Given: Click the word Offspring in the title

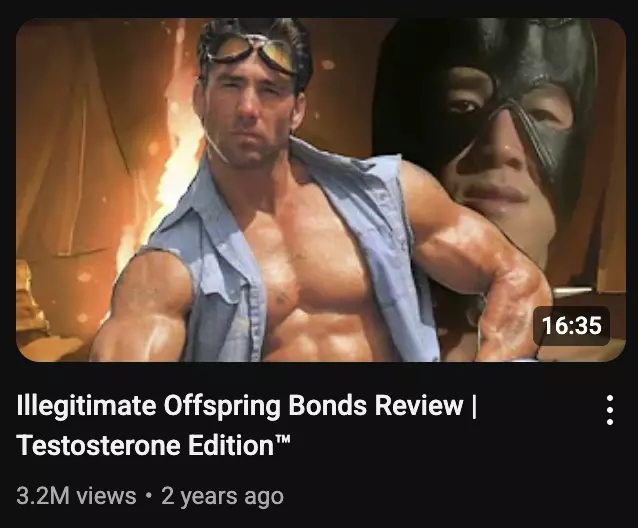Looking at the screenshot, I should coord(222,407).
